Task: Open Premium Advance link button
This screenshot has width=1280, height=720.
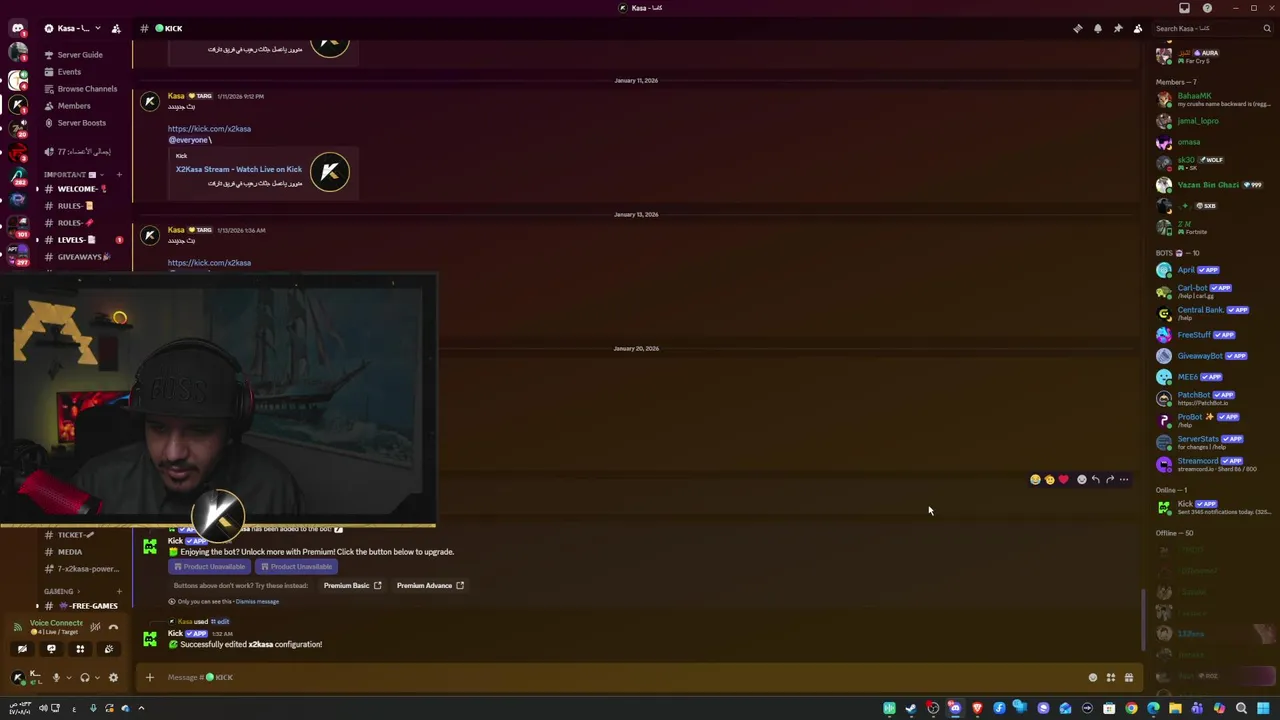Action: (x=430, y=585)
